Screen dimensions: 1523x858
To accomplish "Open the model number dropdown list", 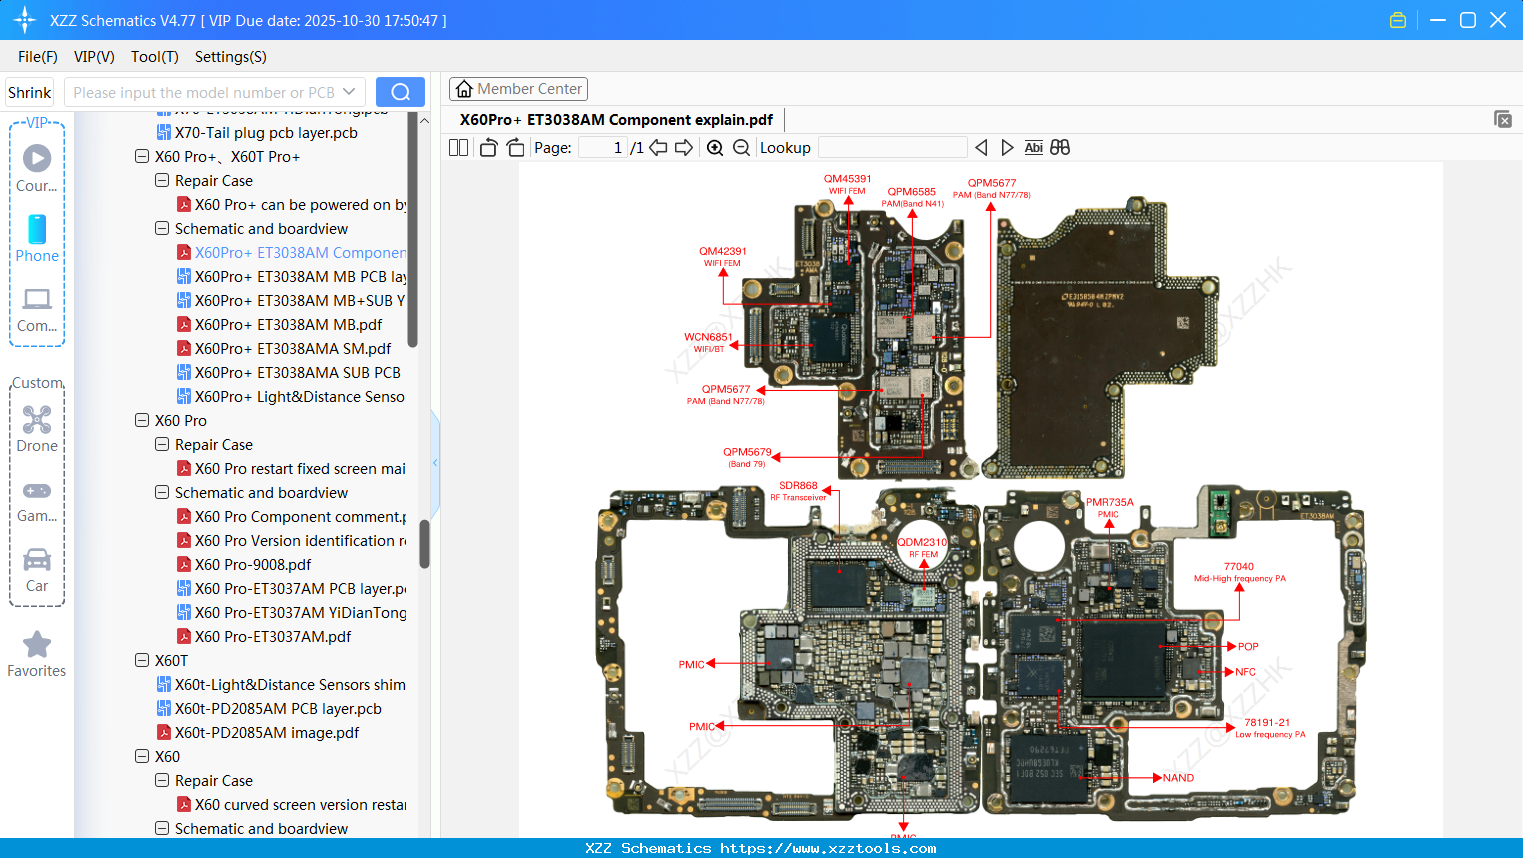I will coord(348,91).
